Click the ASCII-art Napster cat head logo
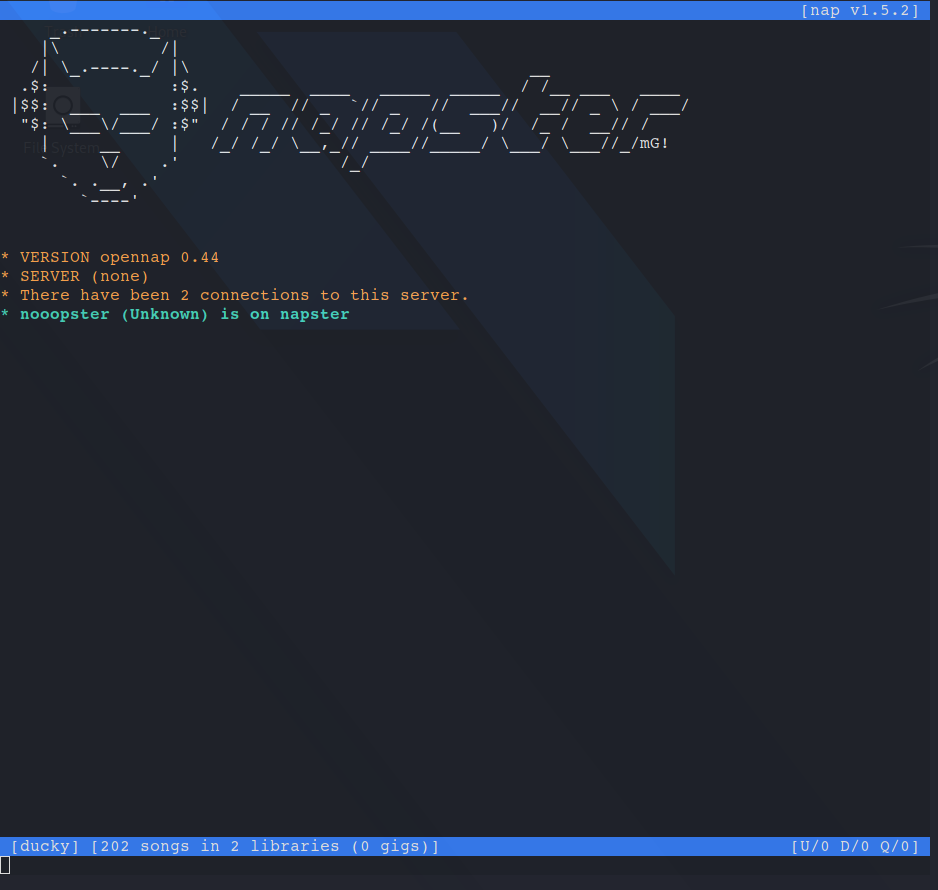938x890 pixels. [110, 115]
